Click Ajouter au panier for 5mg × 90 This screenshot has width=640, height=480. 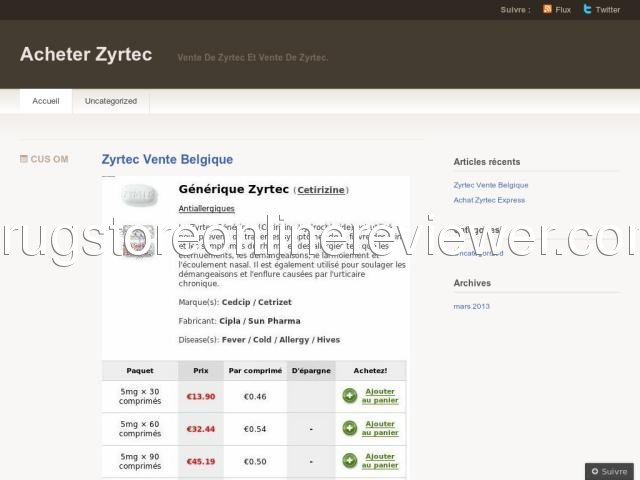pos(380,461)
